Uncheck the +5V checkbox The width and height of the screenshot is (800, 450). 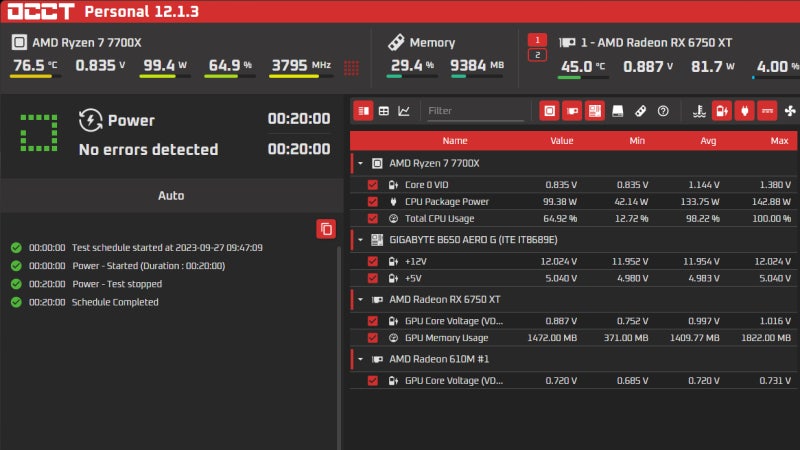(373, 278)
